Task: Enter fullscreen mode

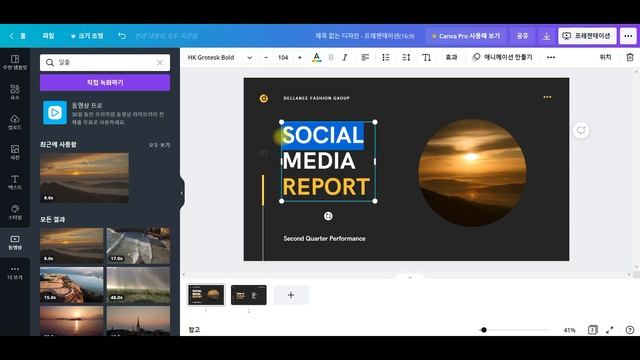Action: pyautogui.click(x=610, y=330)
